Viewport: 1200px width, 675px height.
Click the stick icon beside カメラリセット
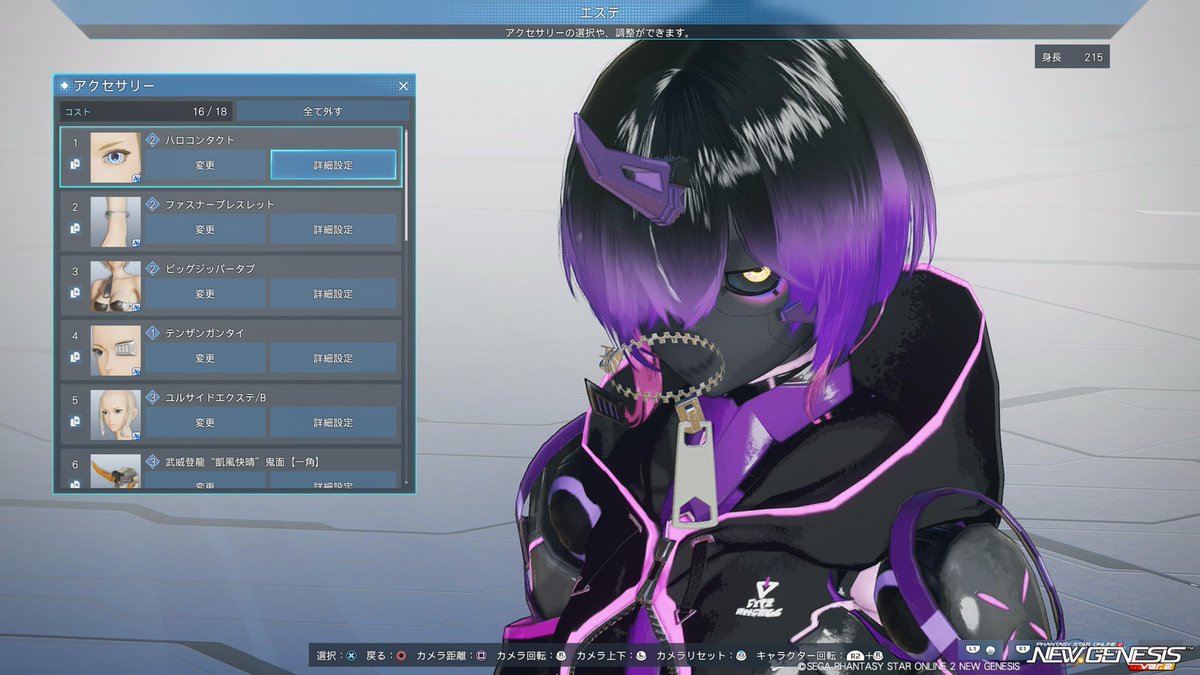741,656
